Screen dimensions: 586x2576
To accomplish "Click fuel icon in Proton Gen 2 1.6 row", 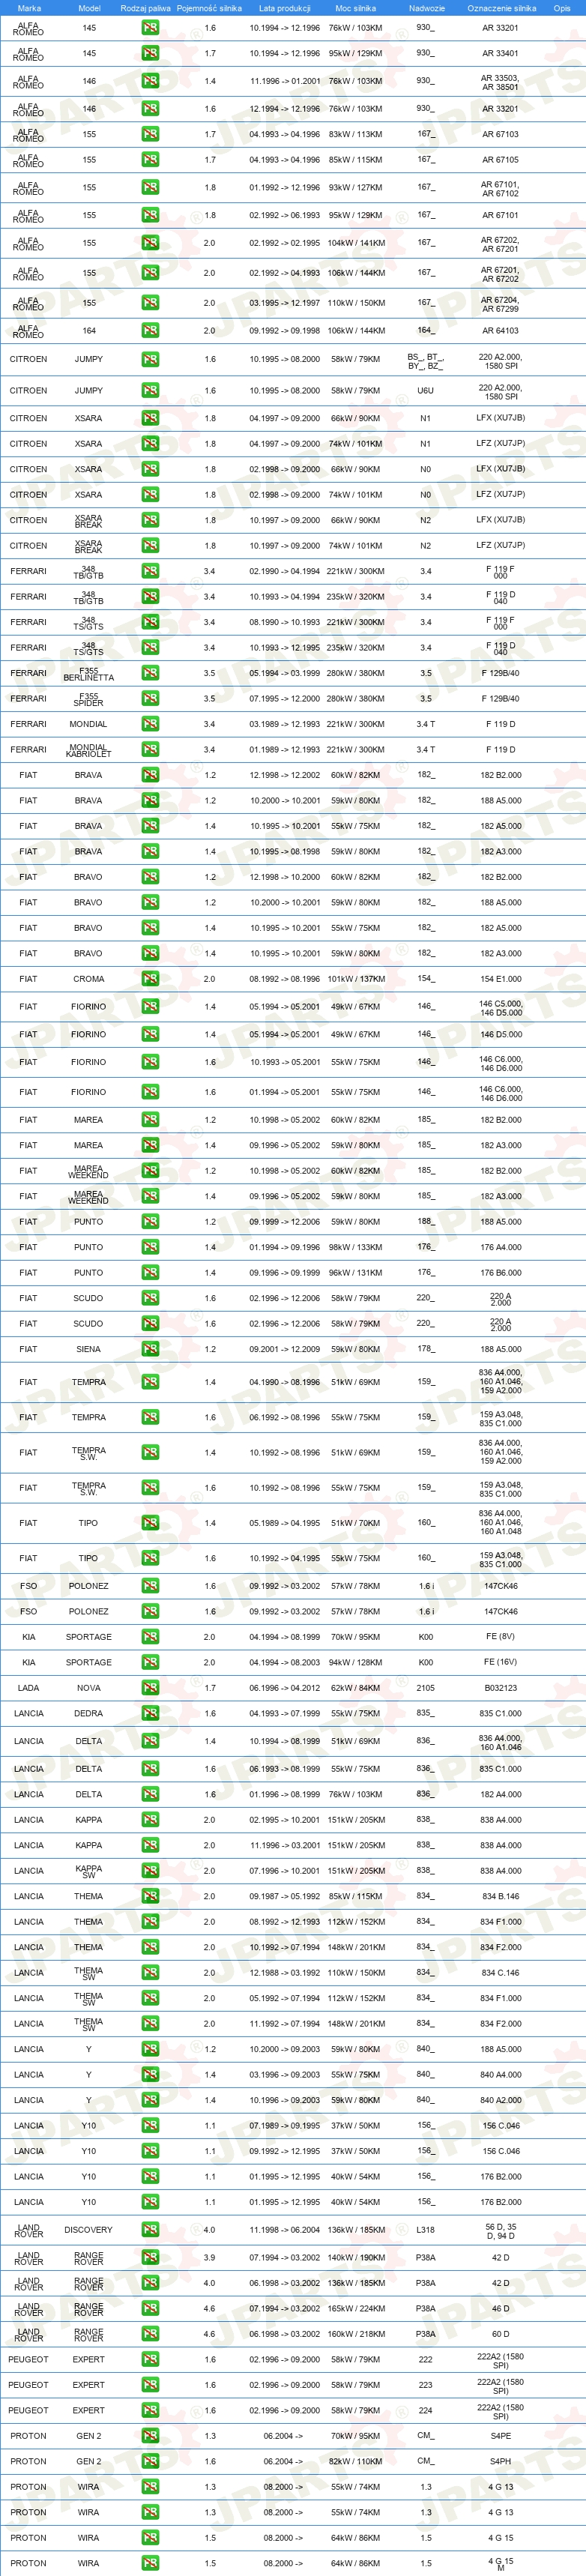I will (x=150, y=2462).
